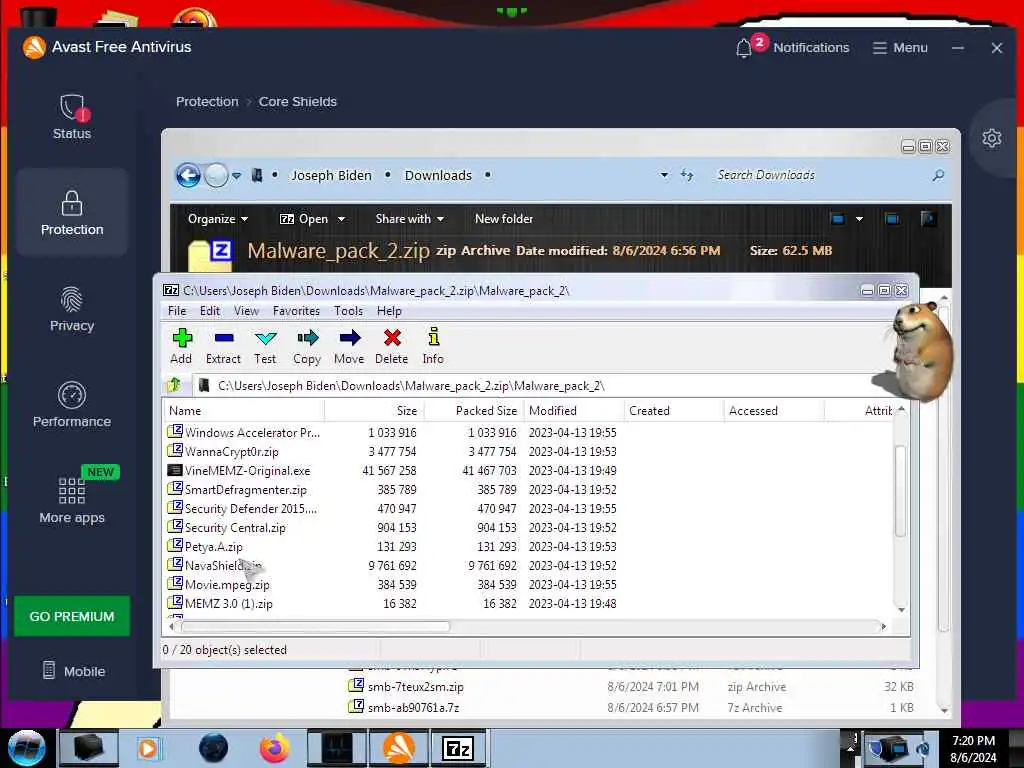This screenshot has width=1024, height=768.
Task: Click the Explorer forward arrow button
Action: [216, 175]
